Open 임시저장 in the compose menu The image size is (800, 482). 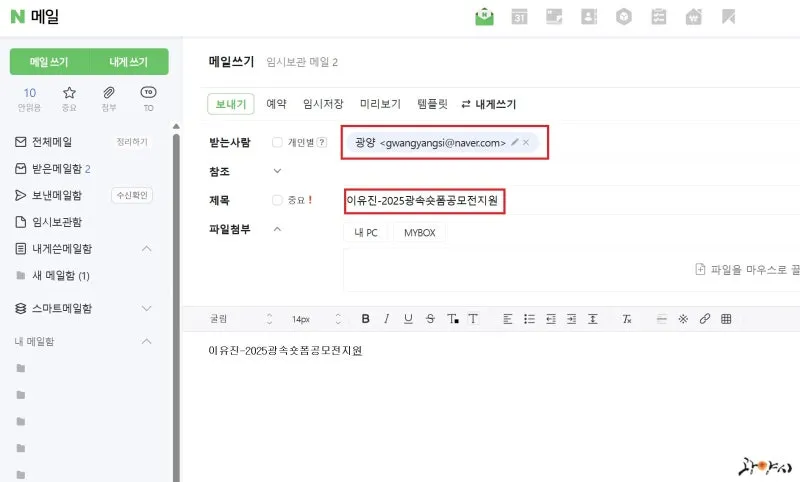click(323, 104)
